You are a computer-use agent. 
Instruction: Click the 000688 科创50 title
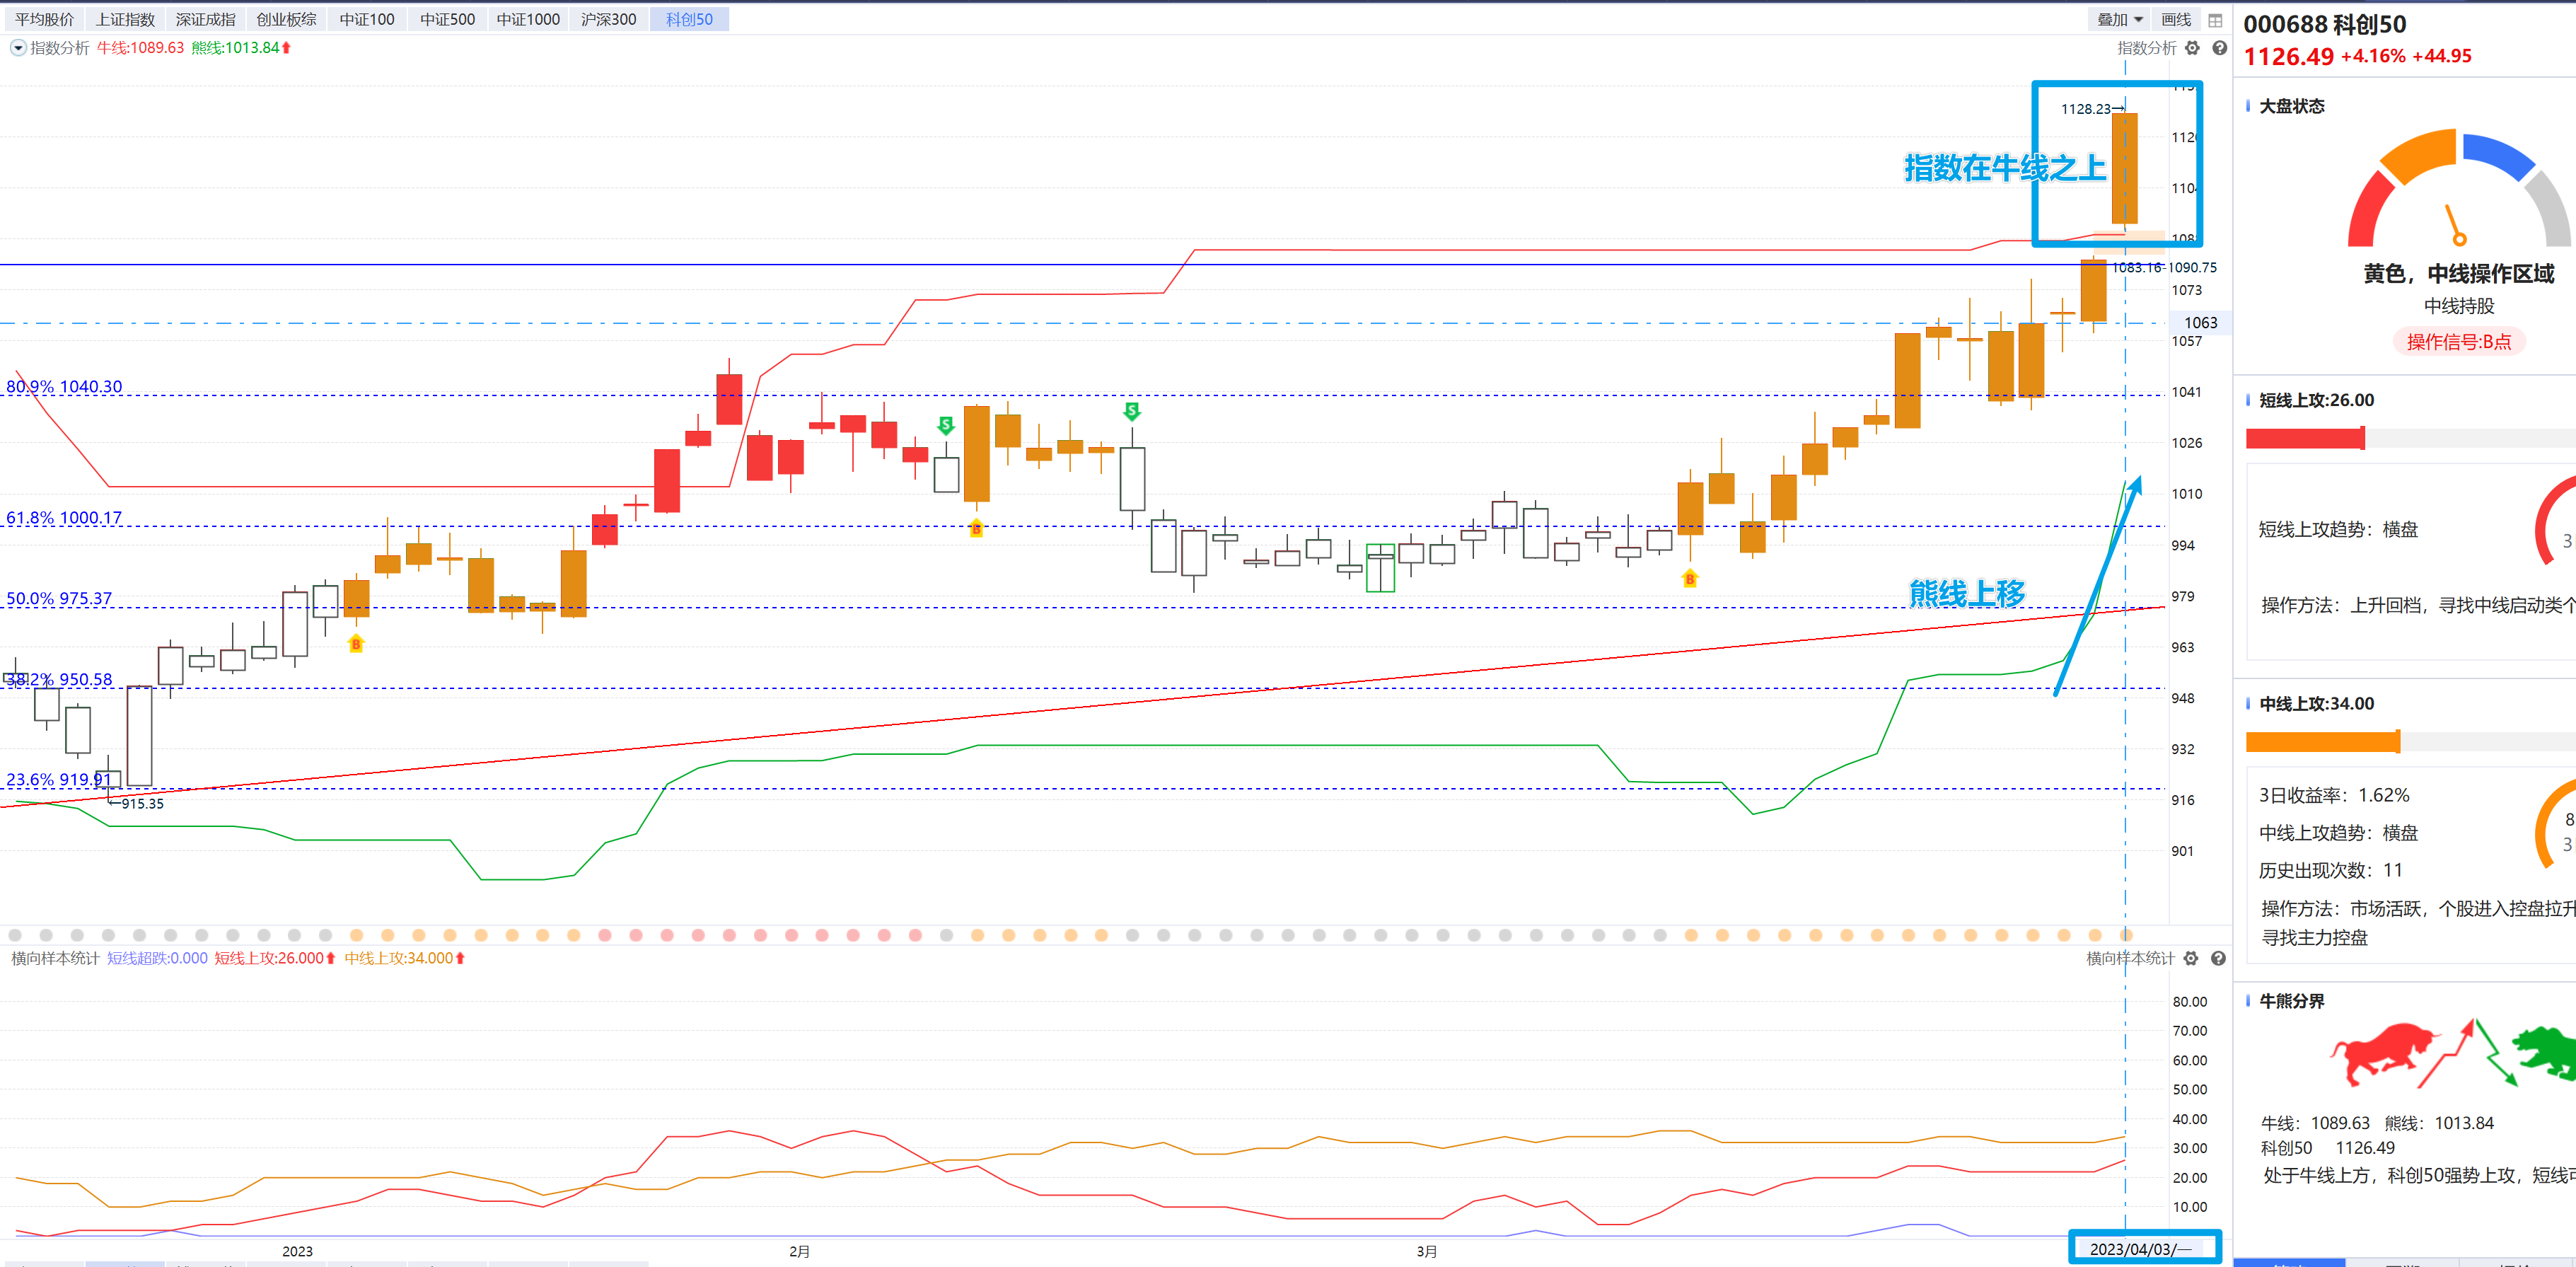point(2324,24)
